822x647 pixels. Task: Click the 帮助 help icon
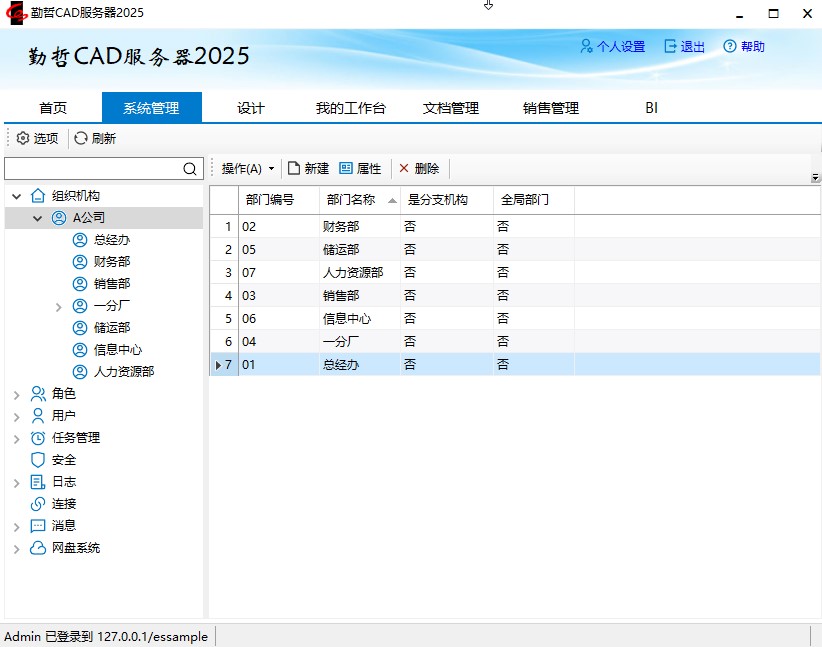(730, 46)
